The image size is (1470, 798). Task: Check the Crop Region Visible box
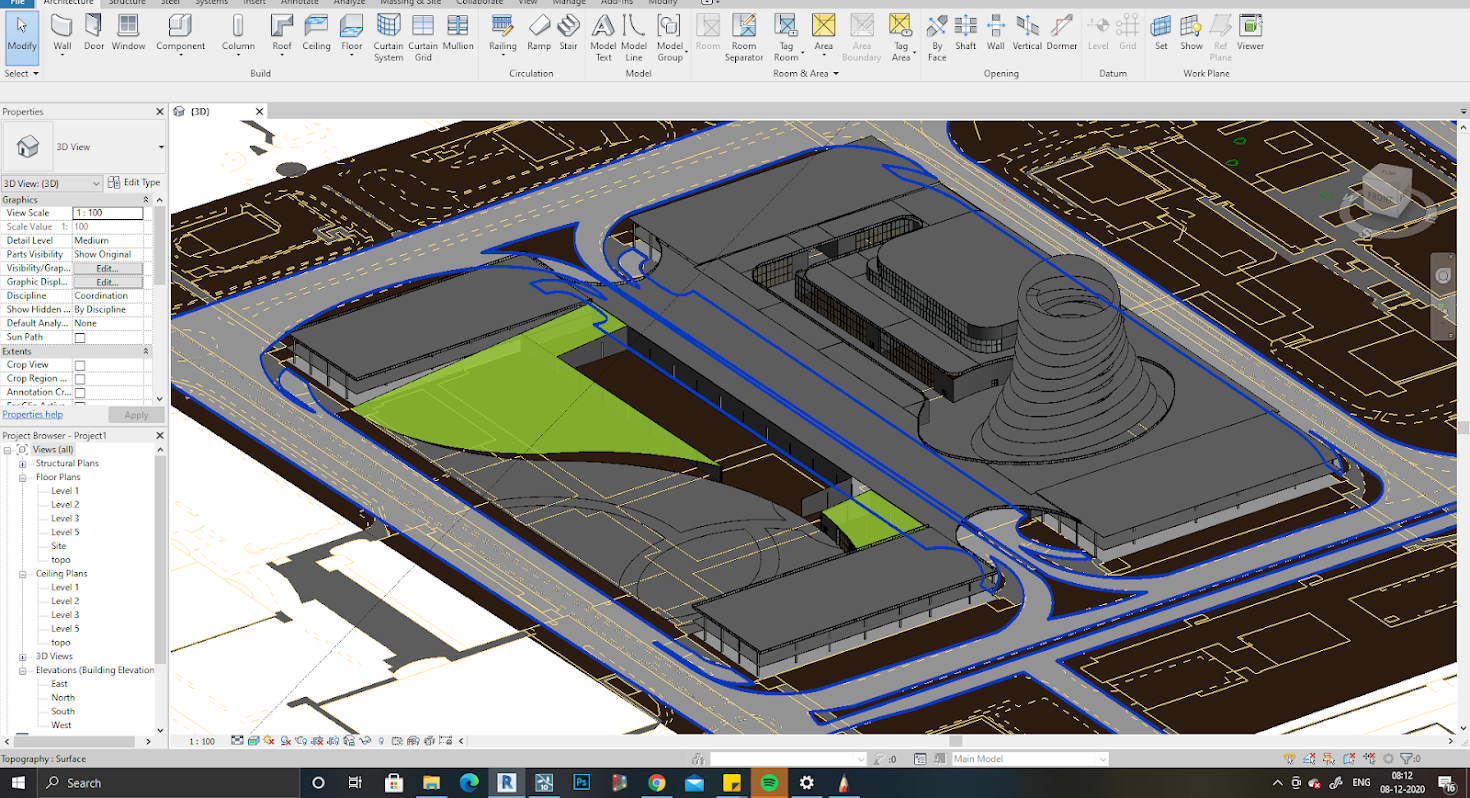coord(80,379)
